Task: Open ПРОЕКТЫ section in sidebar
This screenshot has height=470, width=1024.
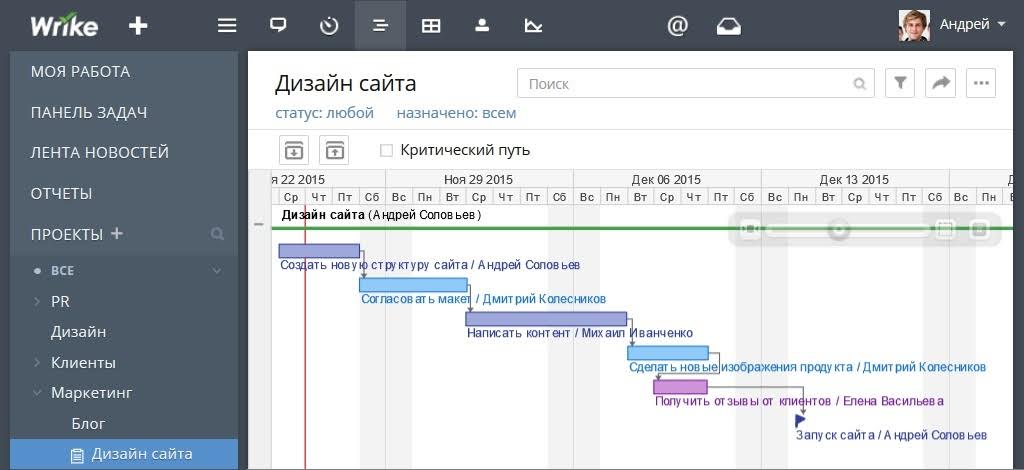Action: pyautogui.click(x=67, y=234)
